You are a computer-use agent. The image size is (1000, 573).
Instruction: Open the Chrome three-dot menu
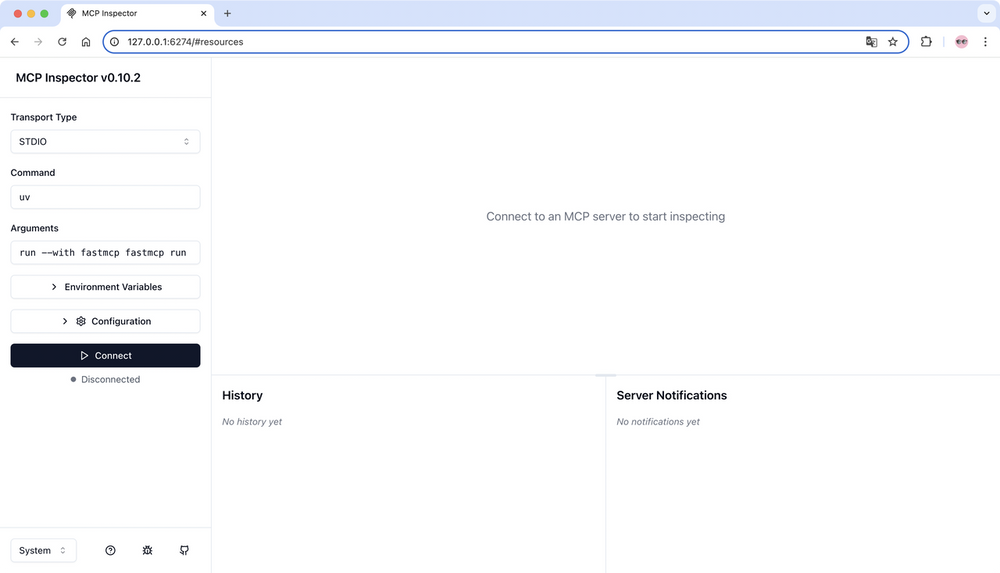click(x=985, y=42)
